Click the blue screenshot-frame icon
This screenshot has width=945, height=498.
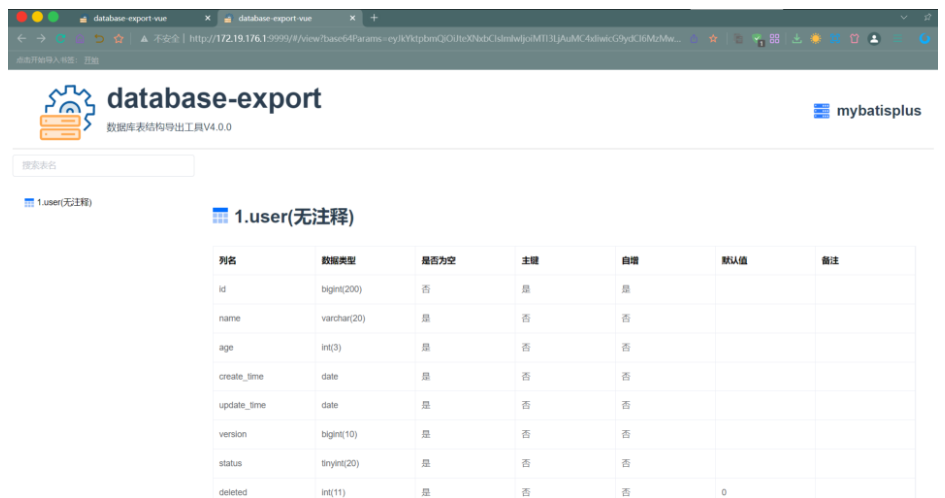[x=835, y=39]
